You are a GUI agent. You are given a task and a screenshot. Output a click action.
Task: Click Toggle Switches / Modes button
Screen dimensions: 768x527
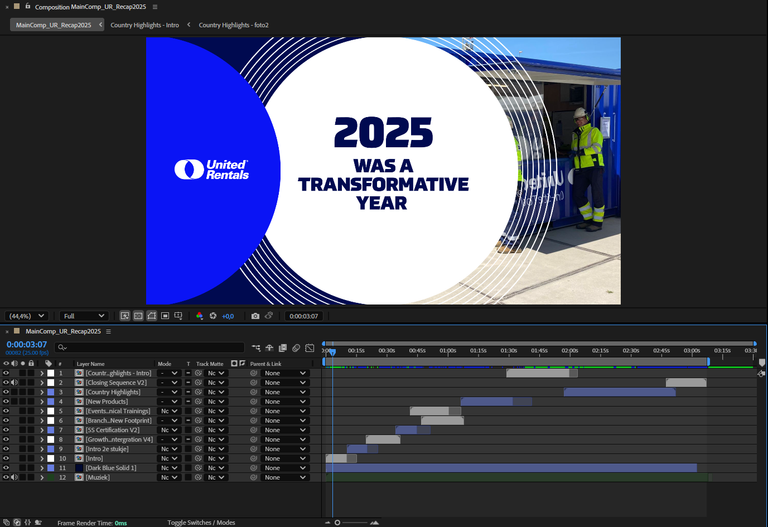[x=201, y=522]
